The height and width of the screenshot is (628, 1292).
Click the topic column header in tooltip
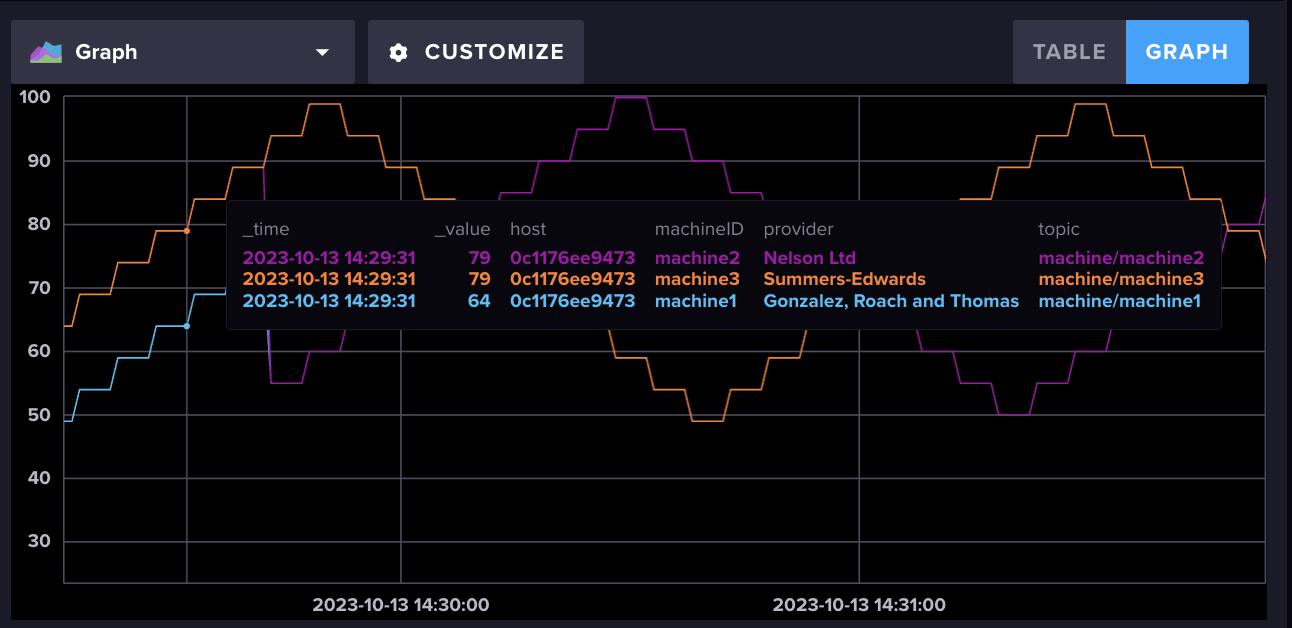(1059, 230)
